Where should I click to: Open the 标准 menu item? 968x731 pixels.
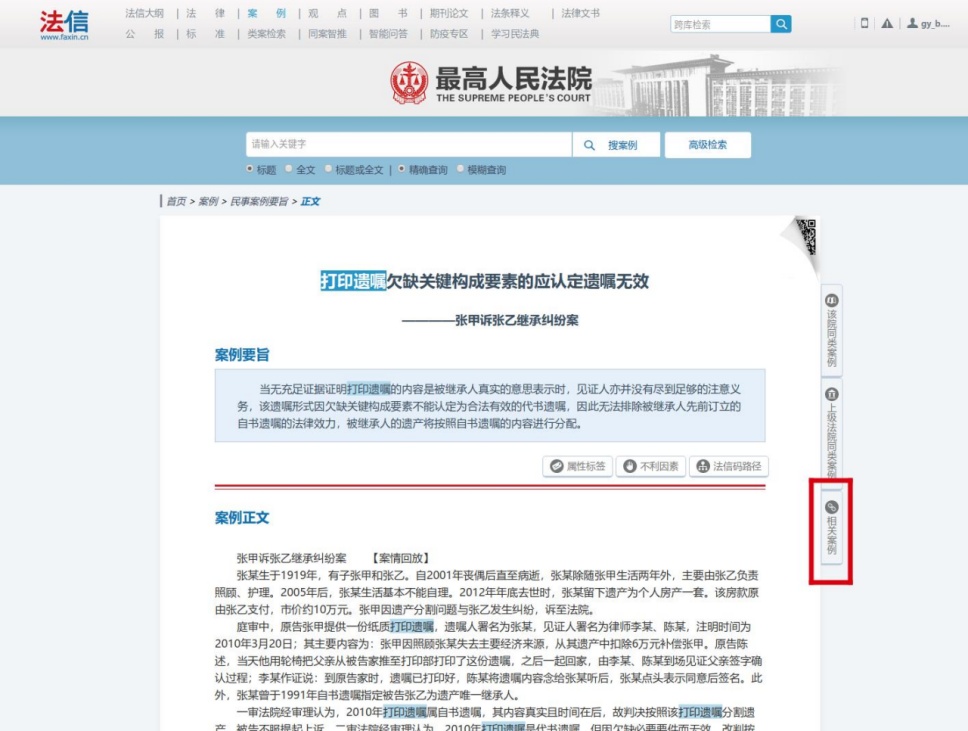pyautogui.click(x=206, y=34)
